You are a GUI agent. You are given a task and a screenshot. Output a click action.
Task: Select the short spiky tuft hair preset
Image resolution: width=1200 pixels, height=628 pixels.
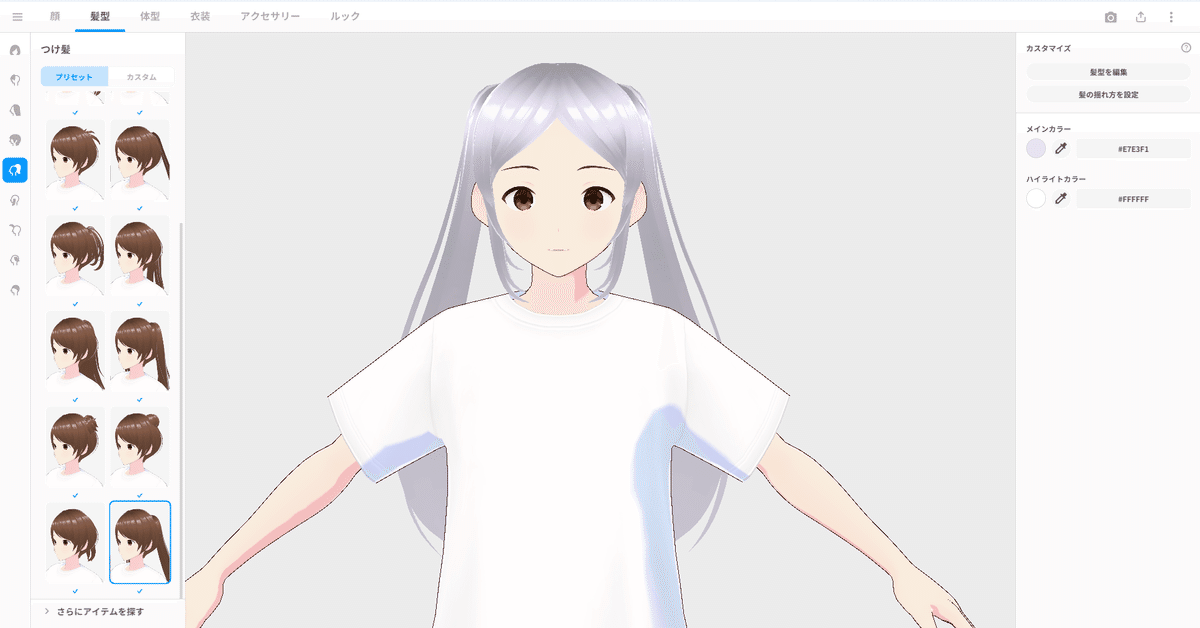[75, 162]
